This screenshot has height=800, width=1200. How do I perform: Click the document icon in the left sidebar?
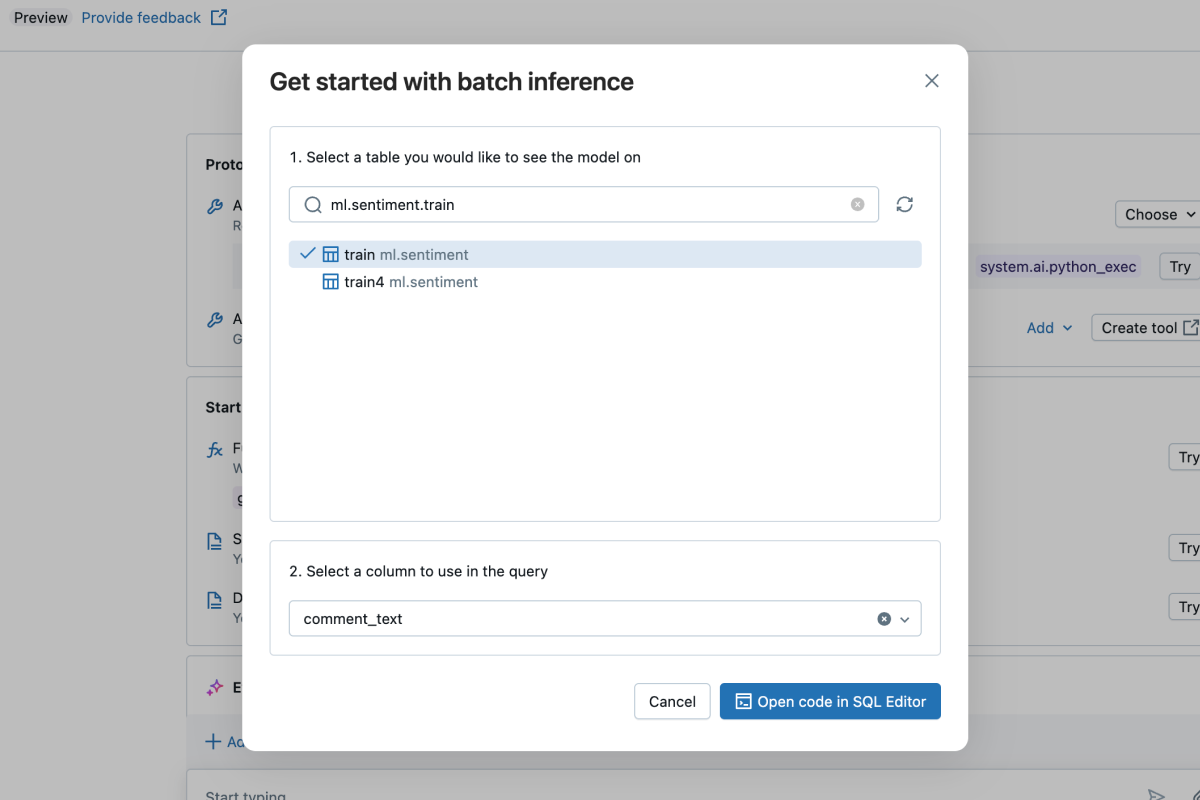click(x=214, y=540)
